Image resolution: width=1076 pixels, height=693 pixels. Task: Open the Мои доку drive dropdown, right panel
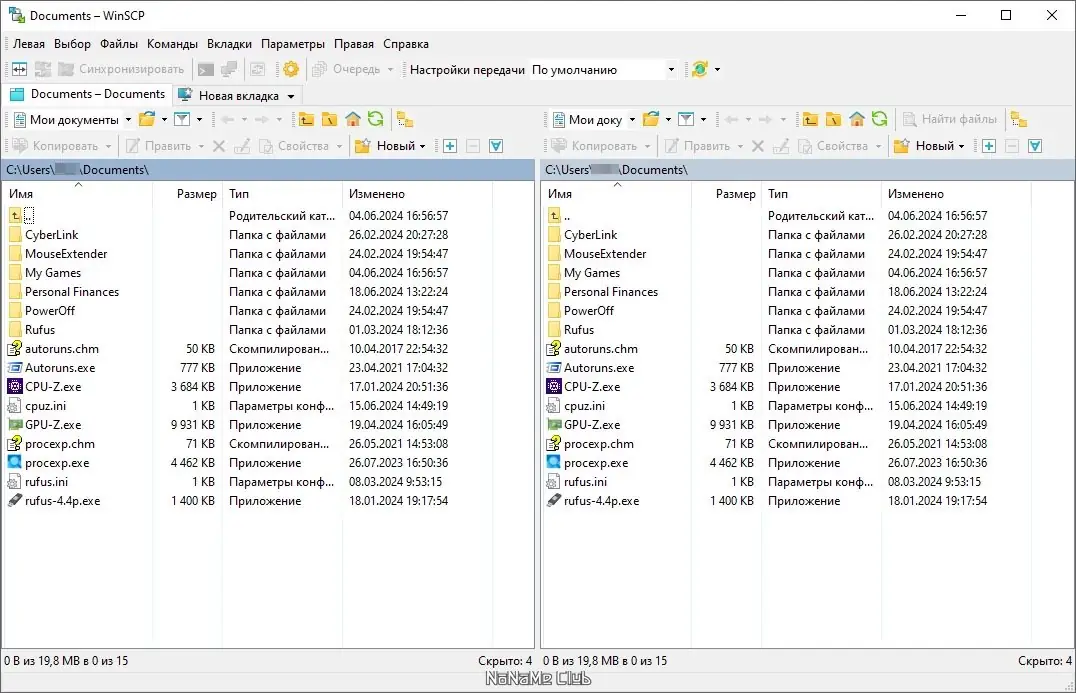tap(632, 119)
